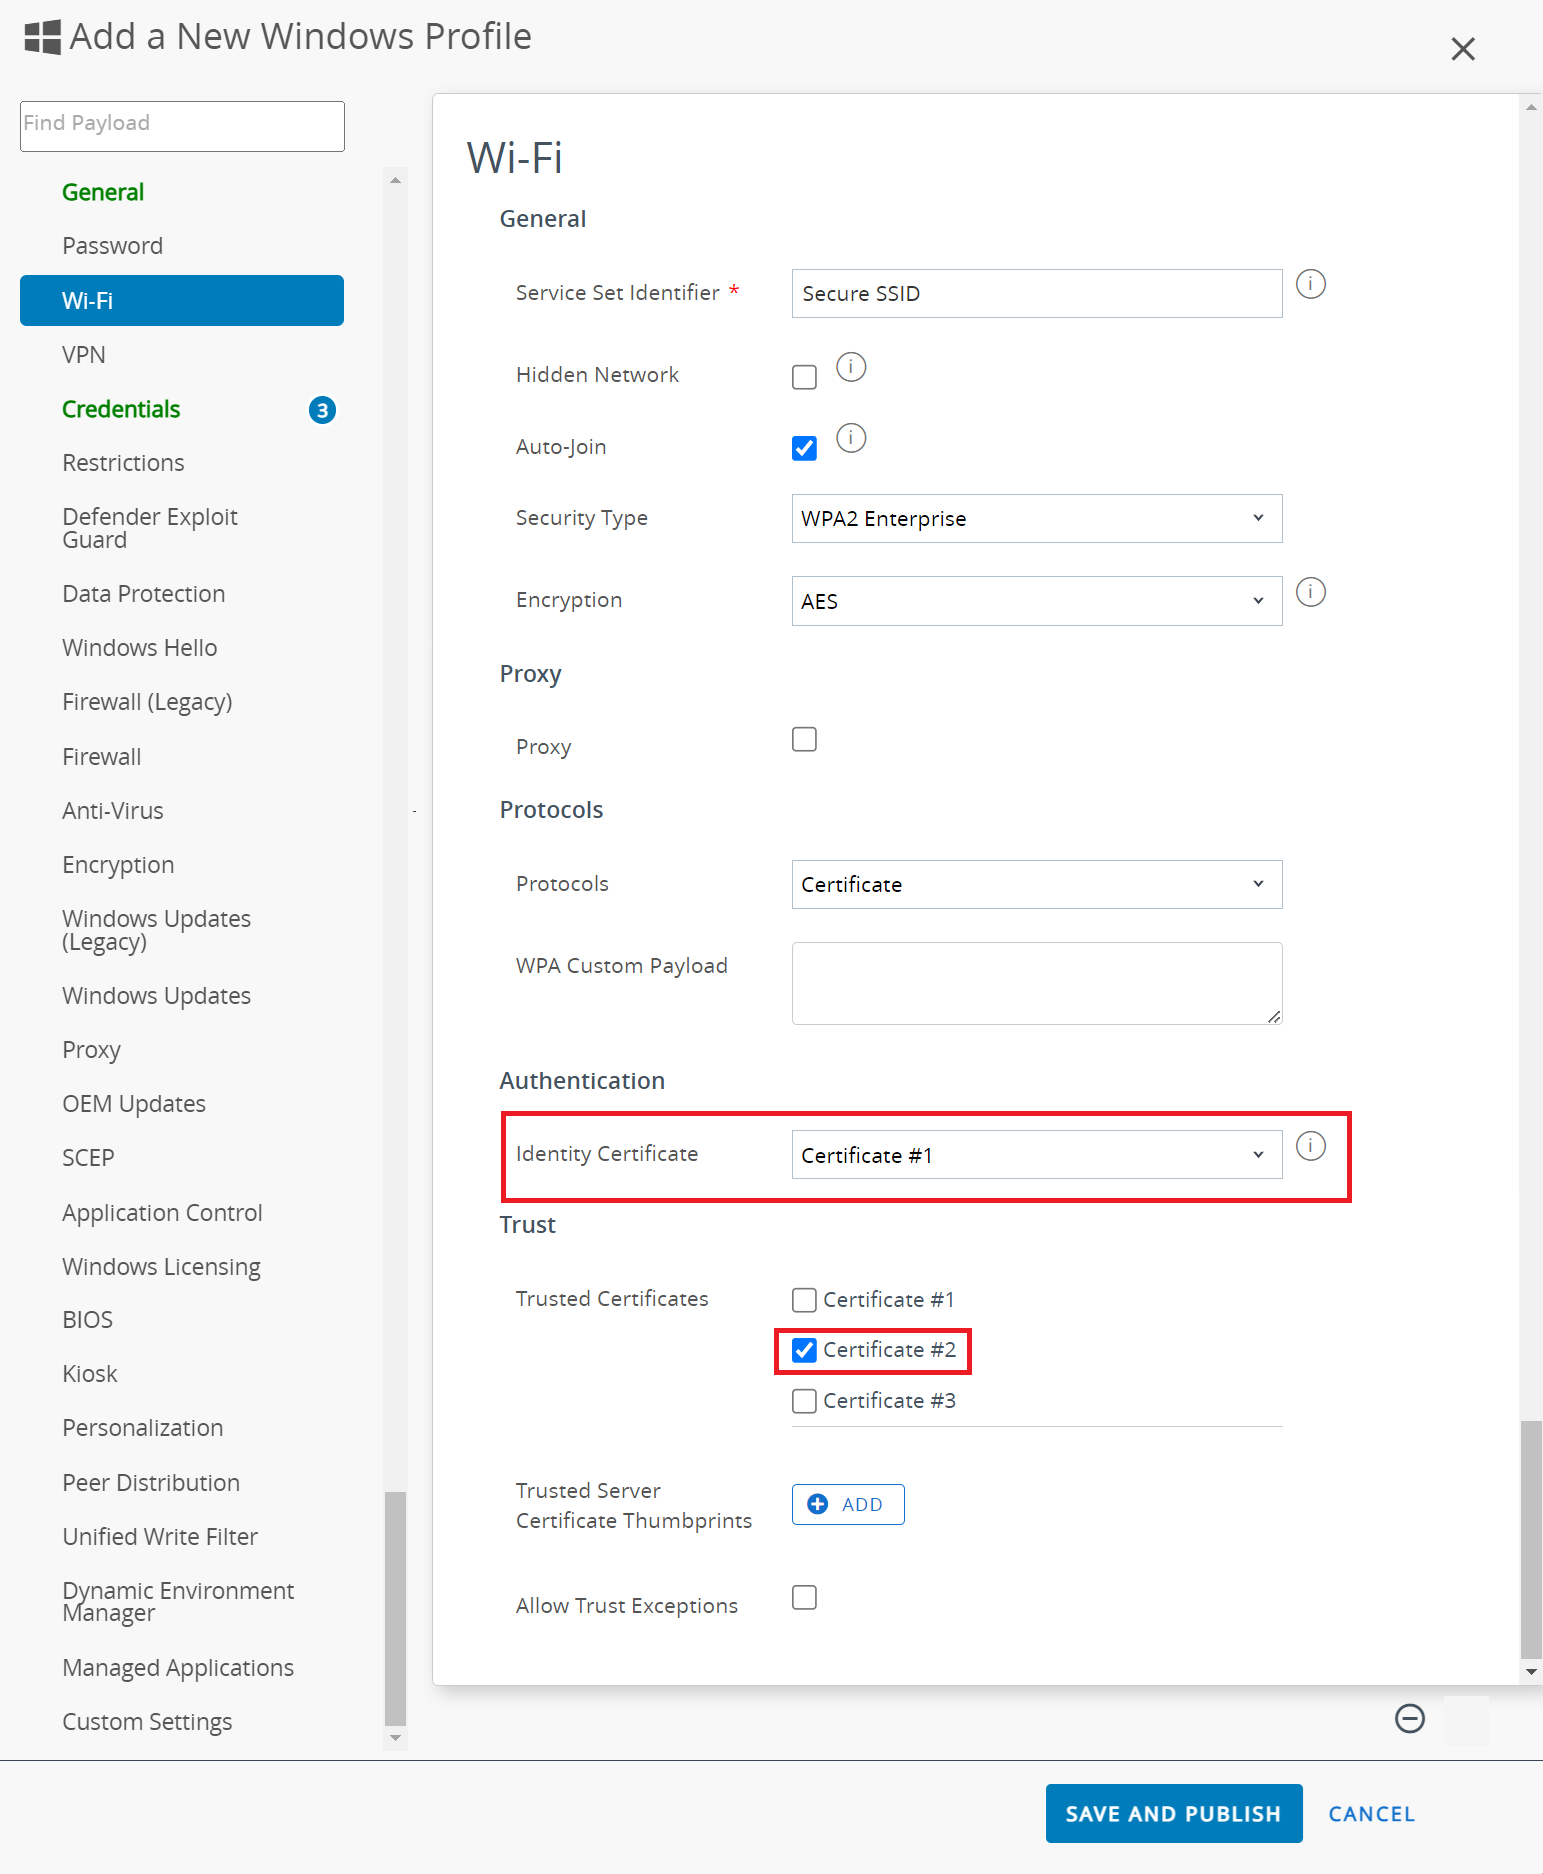The width and height of the screenshot is (1543, 1874).
Task: Enable the Hidden Network checkbox
Action: coord(804,377)
